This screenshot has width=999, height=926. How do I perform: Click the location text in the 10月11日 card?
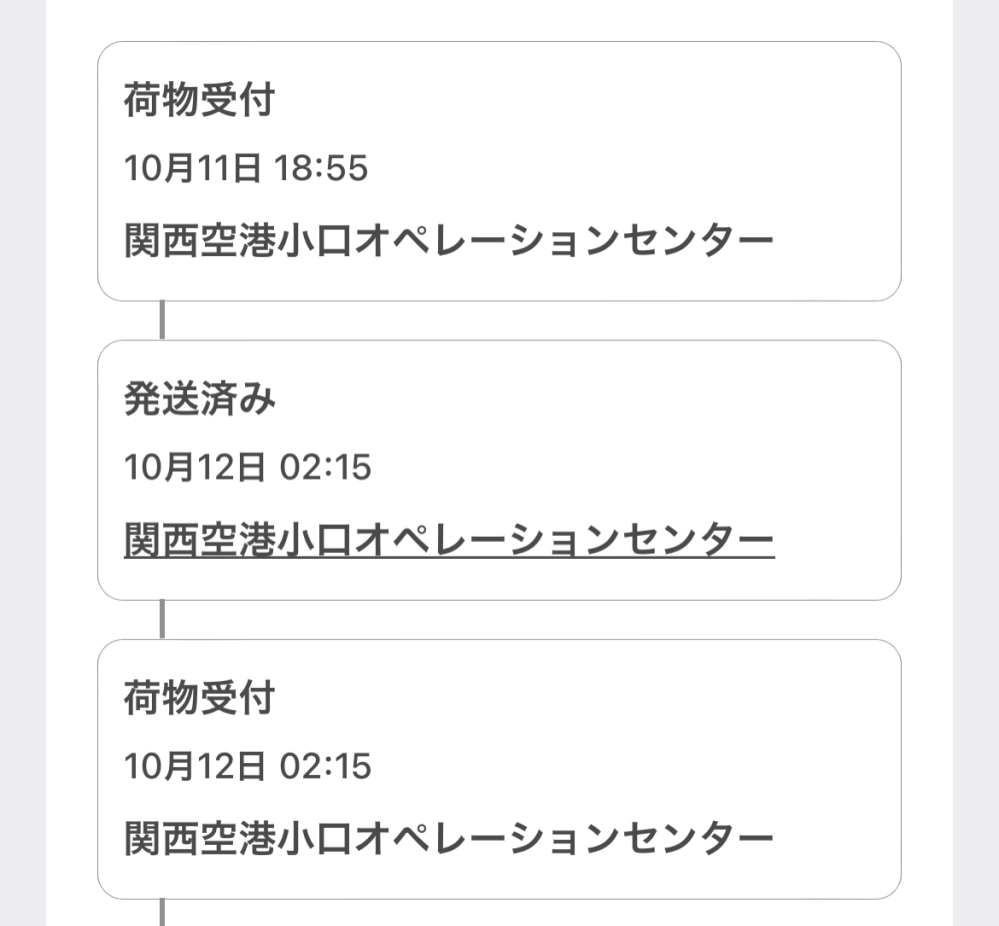(x=449, y=240)
